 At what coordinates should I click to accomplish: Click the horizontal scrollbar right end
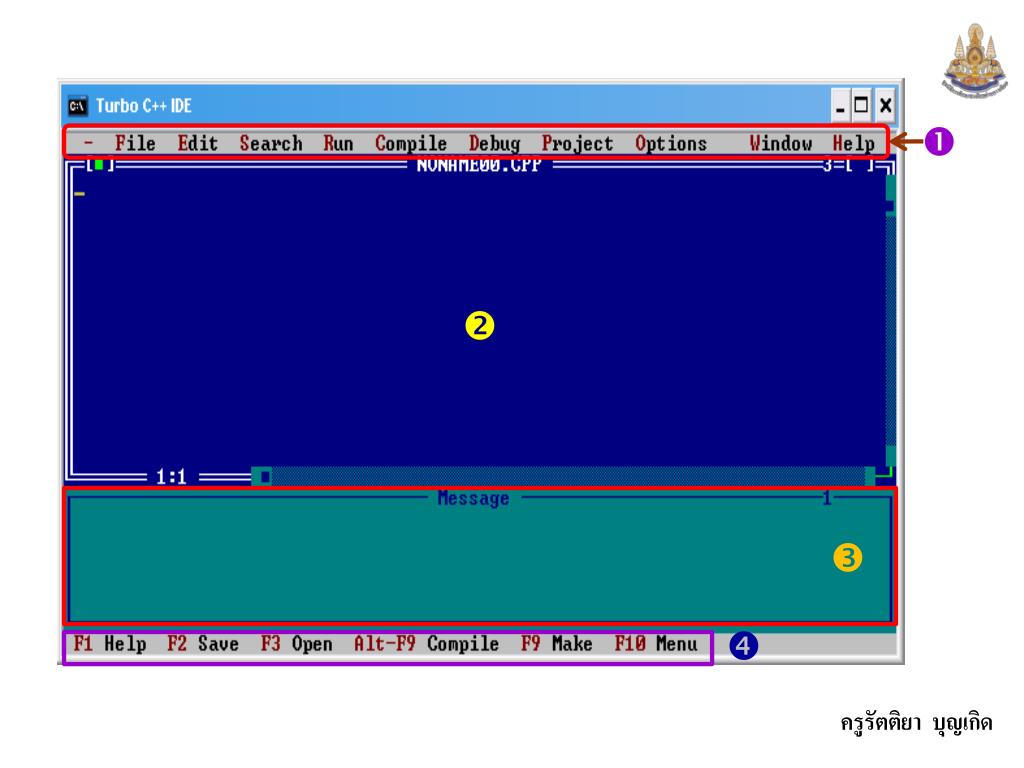click(871, 476)
